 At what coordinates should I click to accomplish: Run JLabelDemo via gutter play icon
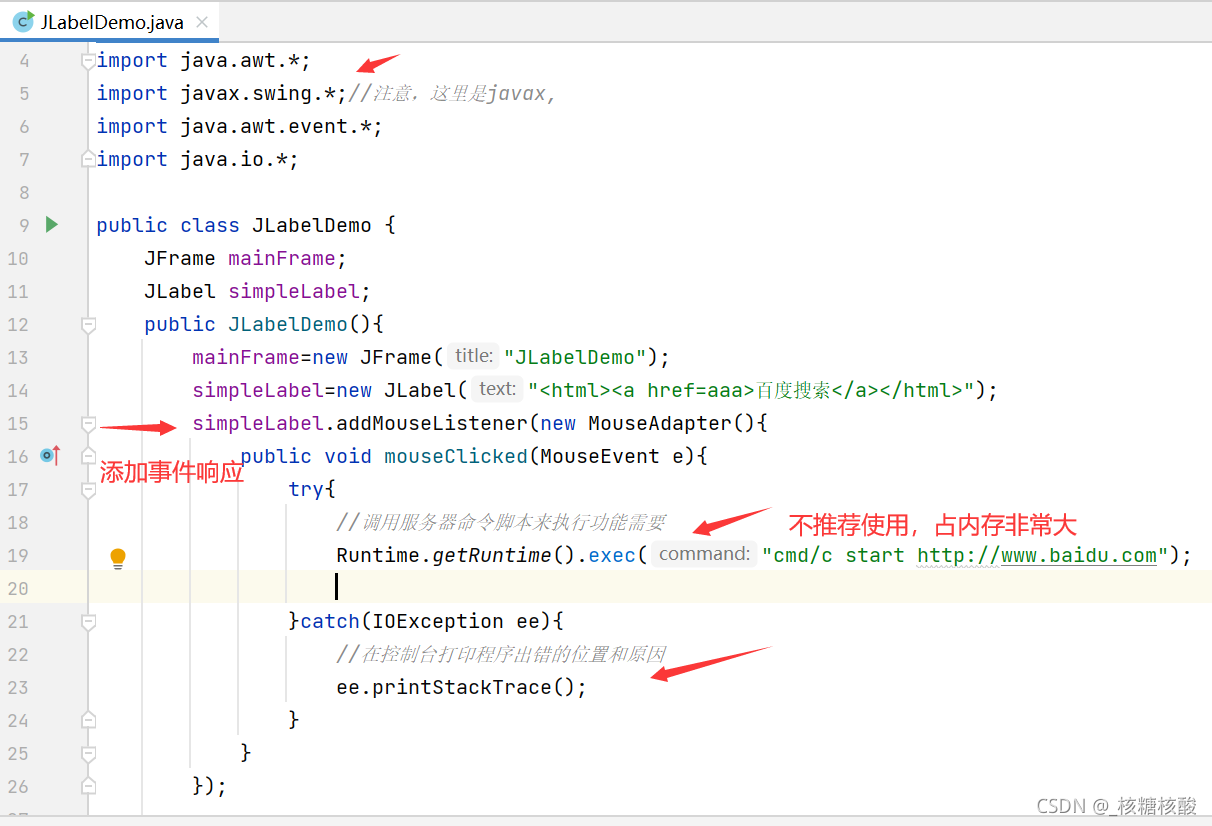52,225
